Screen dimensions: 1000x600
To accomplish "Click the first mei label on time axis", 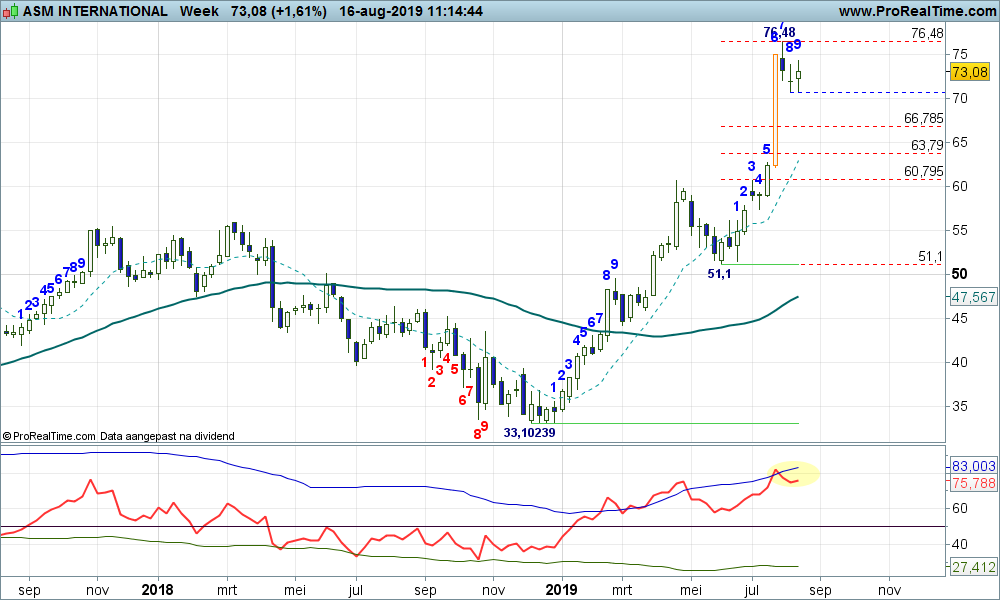I will pos(295,590).
